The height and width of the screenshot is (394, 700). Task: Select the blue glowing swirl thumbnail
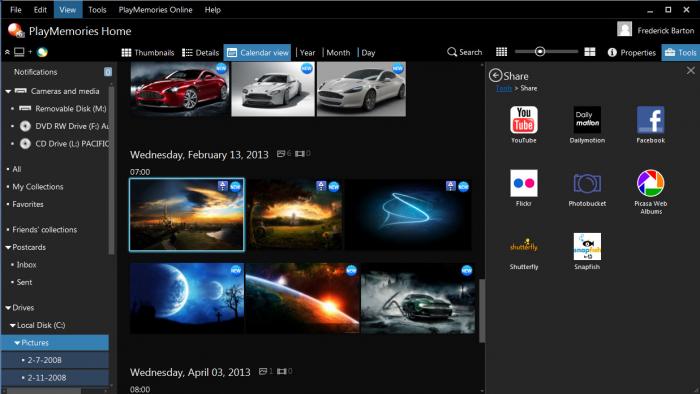tap(408, 215)
